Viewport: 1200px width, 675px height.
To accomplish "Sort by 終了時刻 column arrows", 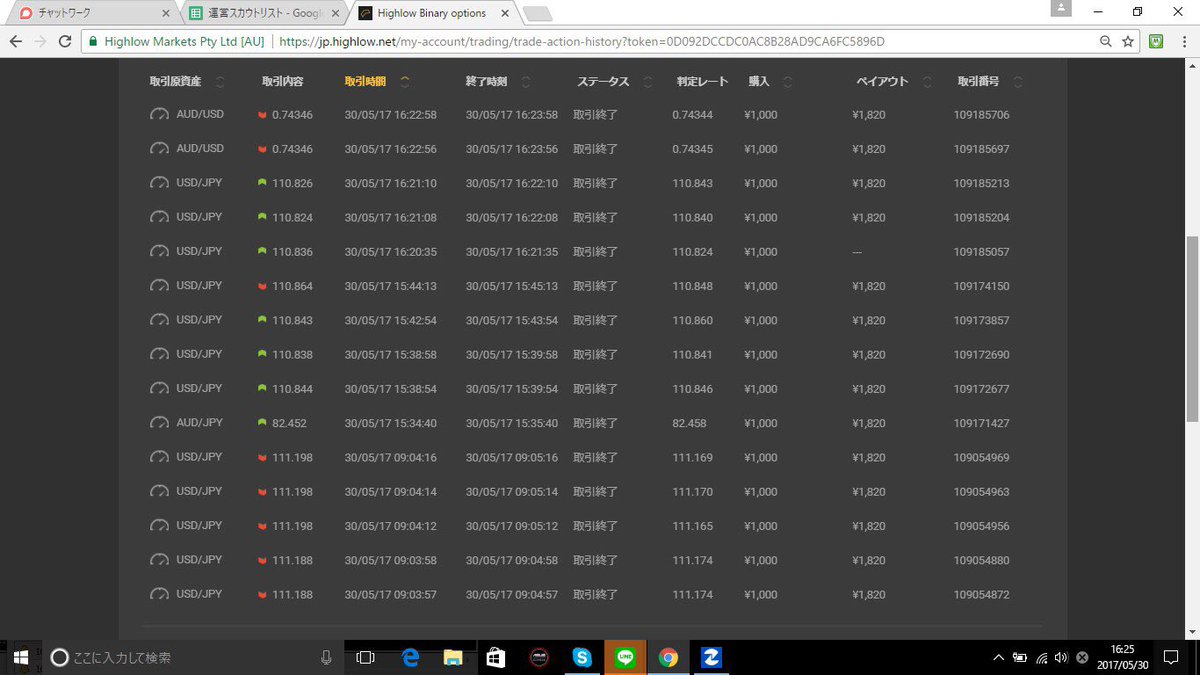I will coord(526,82).
